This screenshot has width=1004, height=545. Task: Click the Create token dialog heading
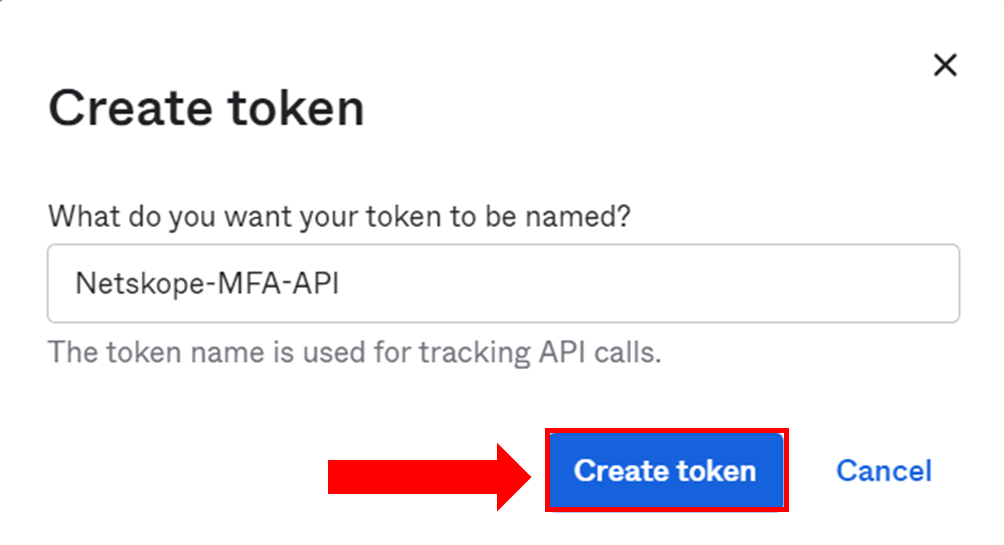pyautogui.click(x=206, y=108)
